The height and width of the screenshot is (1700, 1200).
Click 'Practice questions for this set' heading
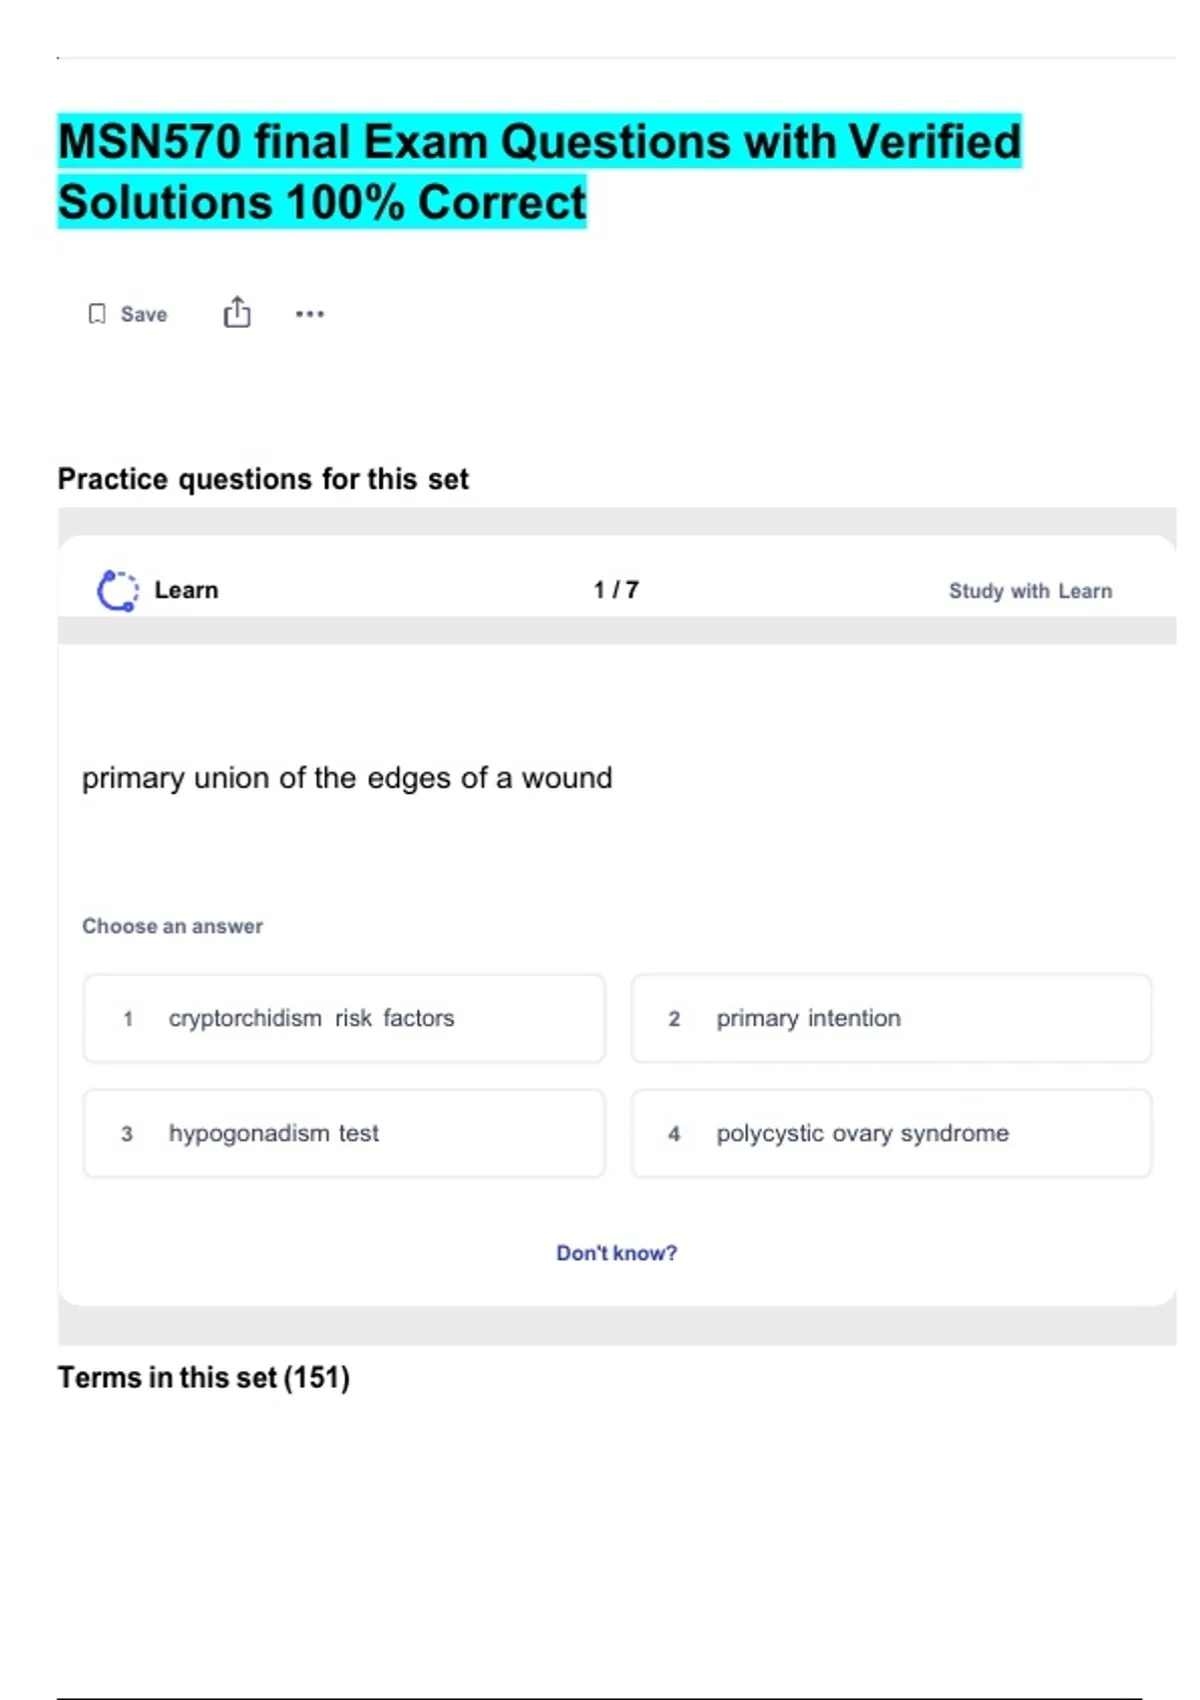tap(263, 479)
